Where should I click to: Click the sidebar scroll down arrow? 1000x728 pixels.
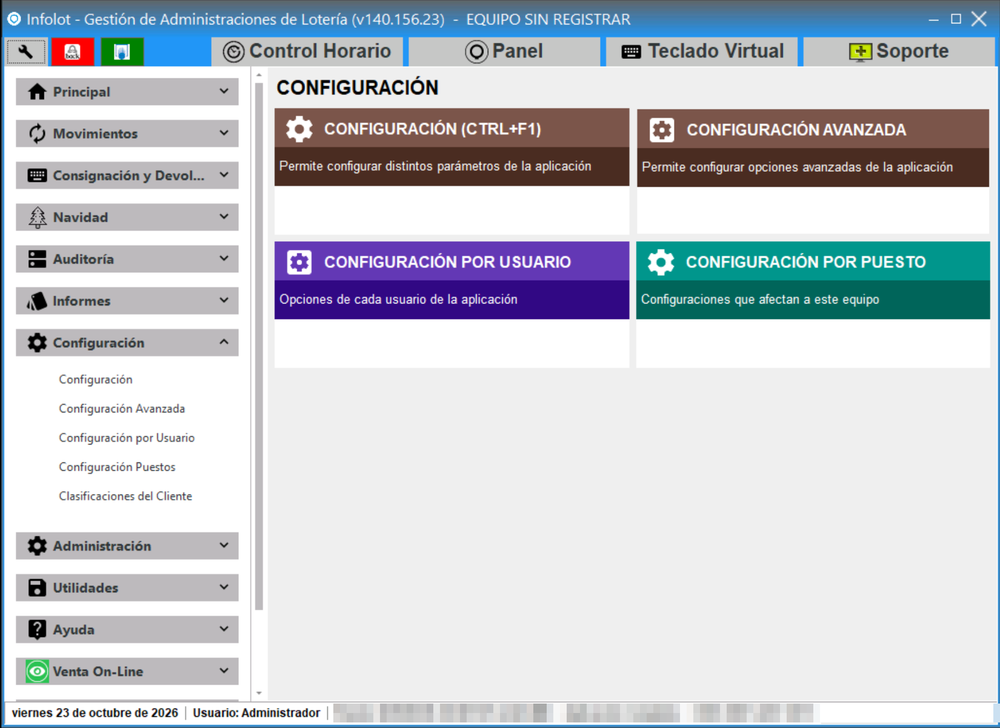pos(259,693)
